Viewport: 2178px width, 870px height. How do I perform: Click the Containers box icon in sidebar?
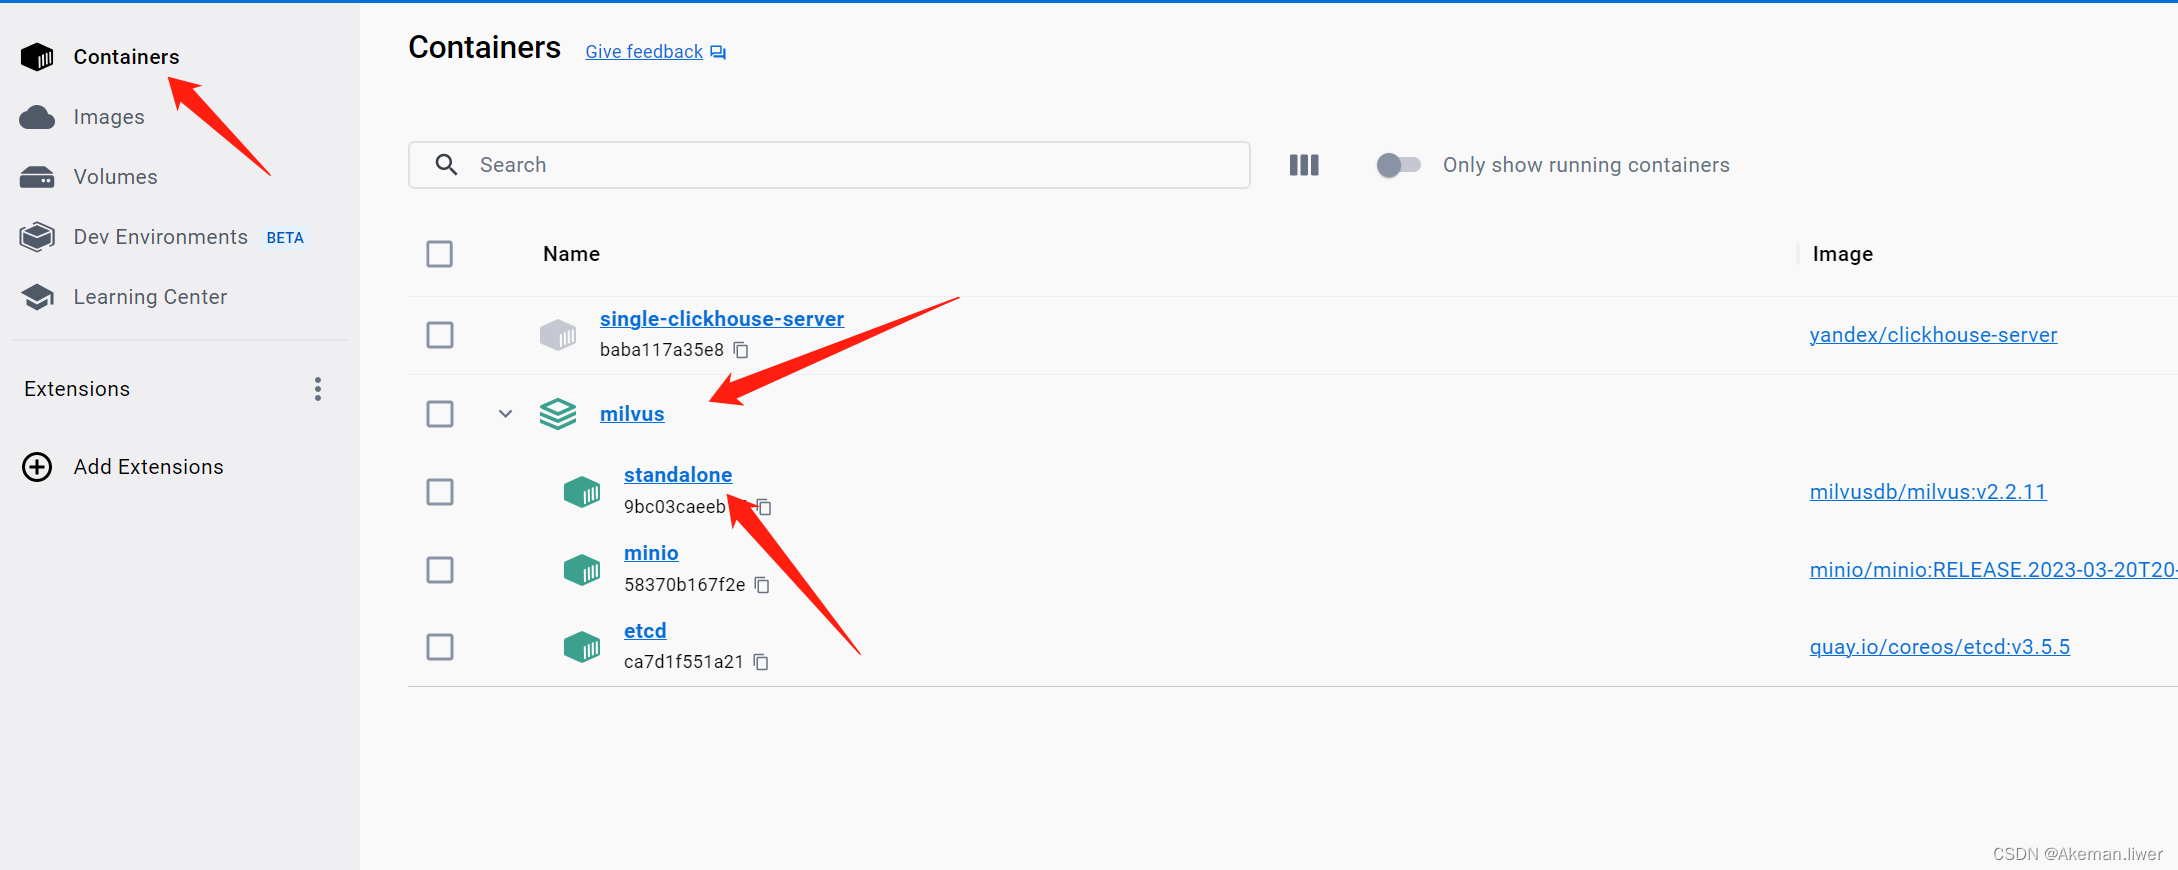(x=37, y=57)
